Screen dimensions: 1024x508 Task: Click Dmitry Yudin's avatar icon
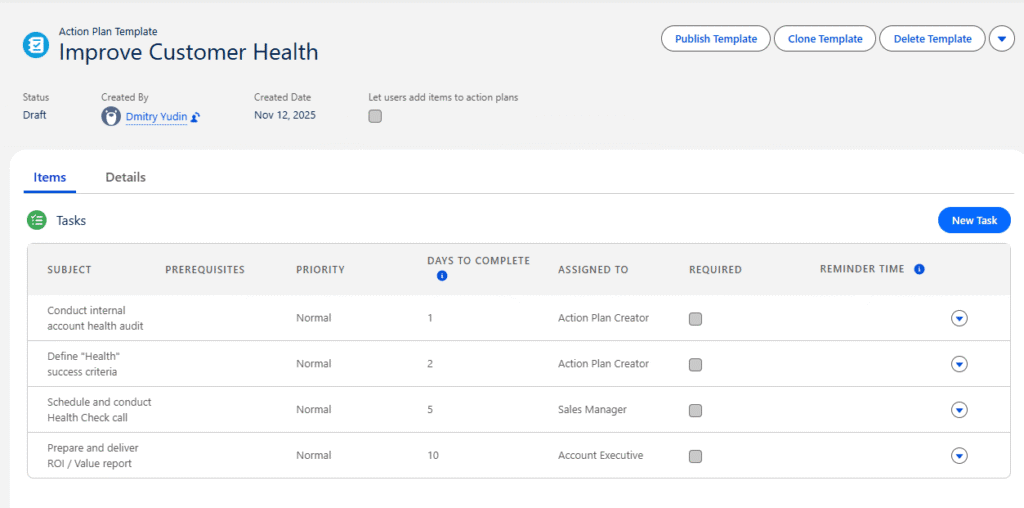[111, 116]
